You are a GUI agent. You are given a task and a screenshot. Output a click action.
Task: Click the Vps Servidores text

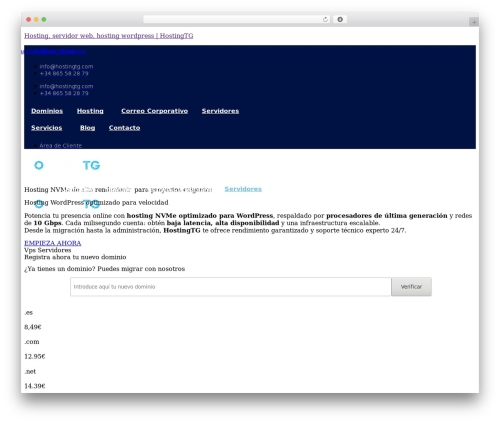click(x=48, y=250)
